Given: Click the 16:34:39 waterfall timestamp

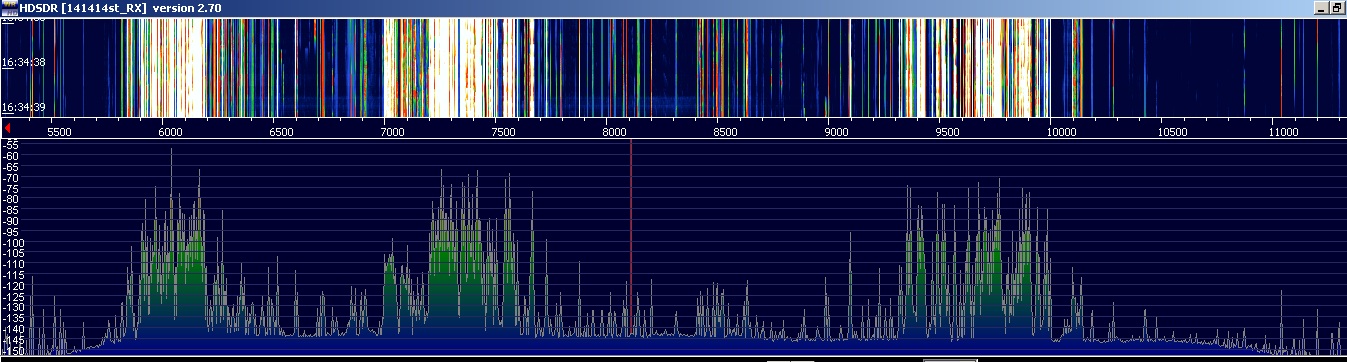Looking at the screenshot, I should [x=23, y=107].
